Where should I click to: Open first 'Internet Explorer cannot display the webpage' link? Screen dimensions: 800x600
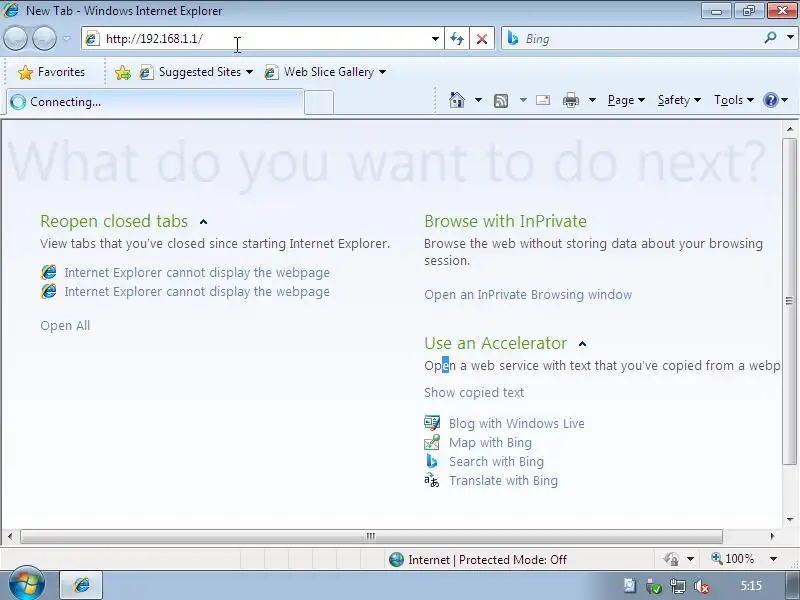click(197, 272)
